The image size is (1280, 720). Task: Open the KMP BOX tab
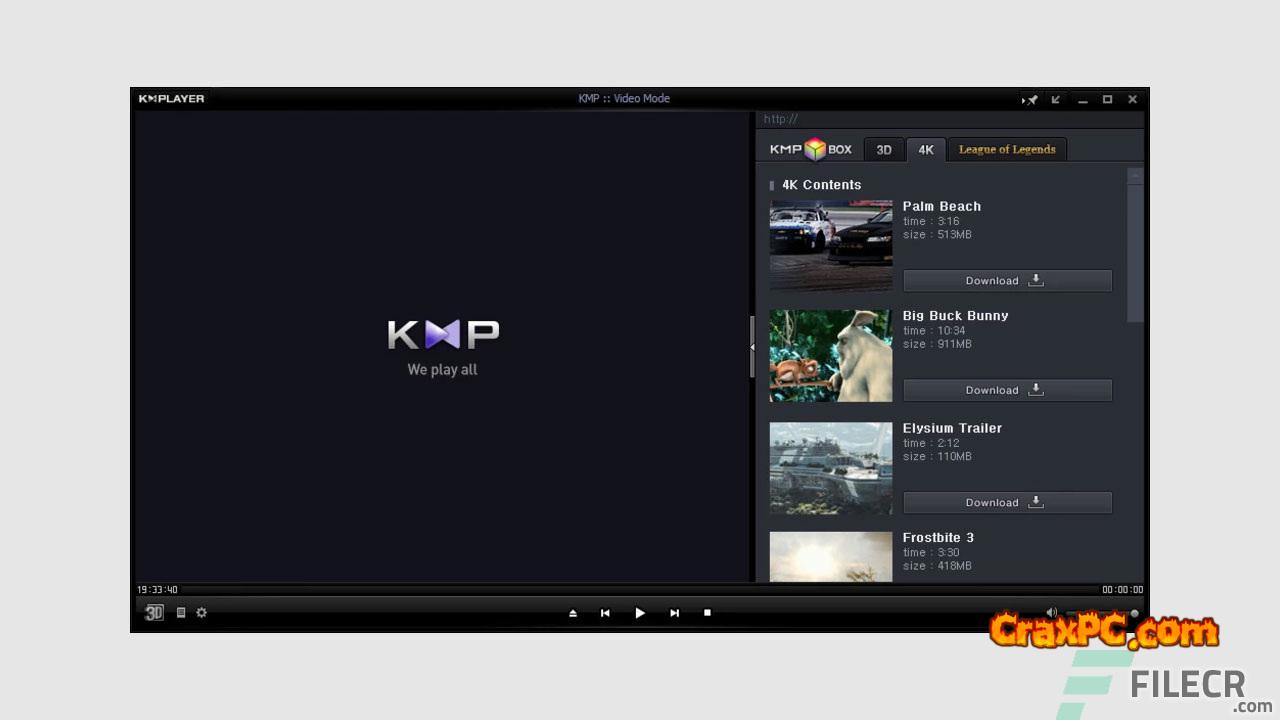(x=811, y=149)
